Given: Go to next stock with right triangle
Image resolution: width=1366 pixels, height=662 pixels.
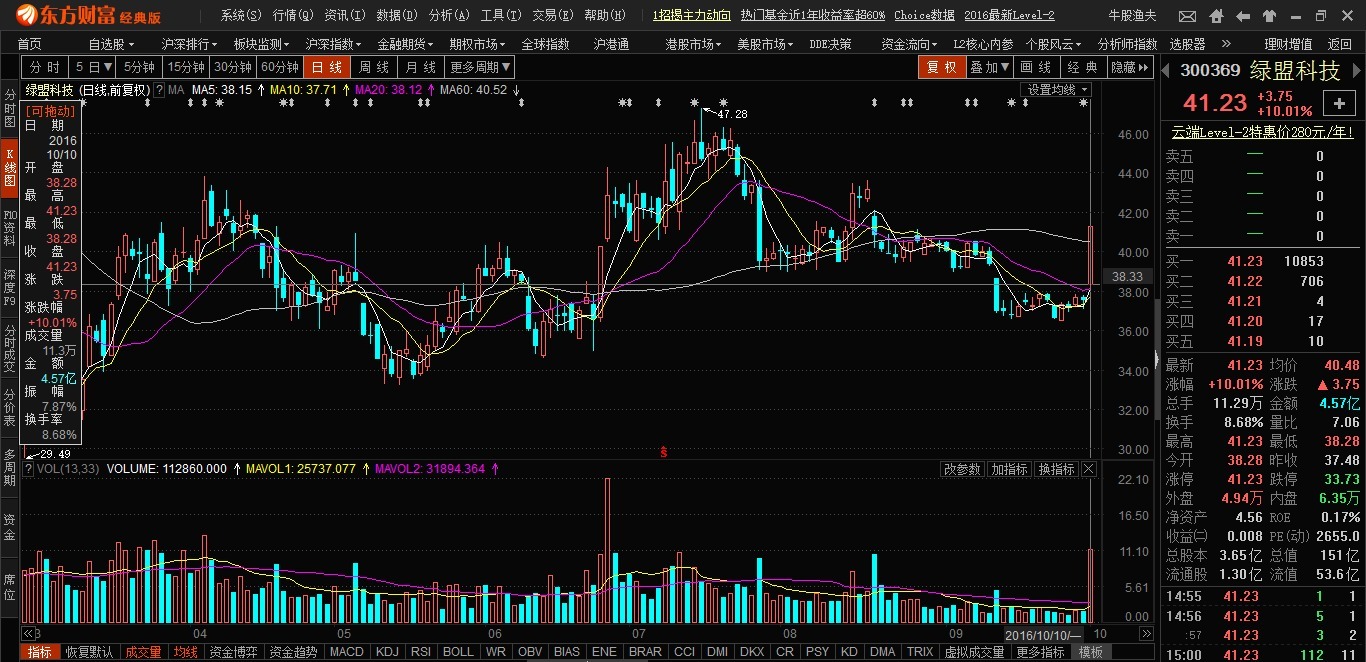Looking at the screenshot, I should click(x=1356, y=68).
